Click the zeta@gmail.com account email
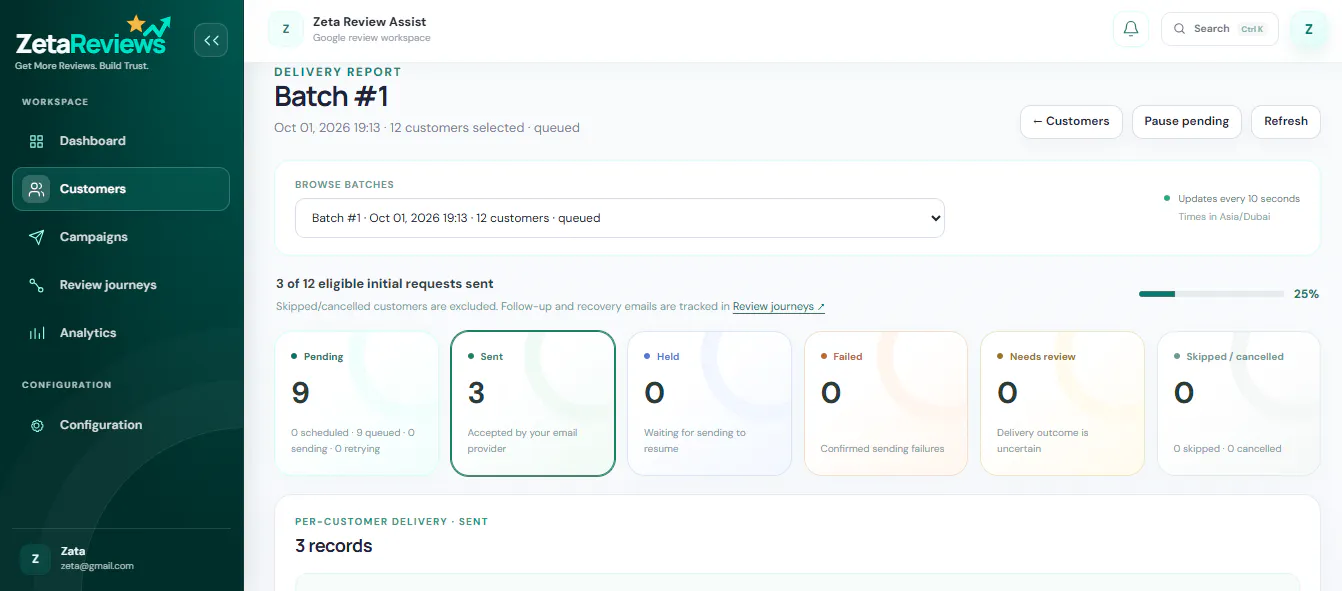1342x591 pixels. 97,566
